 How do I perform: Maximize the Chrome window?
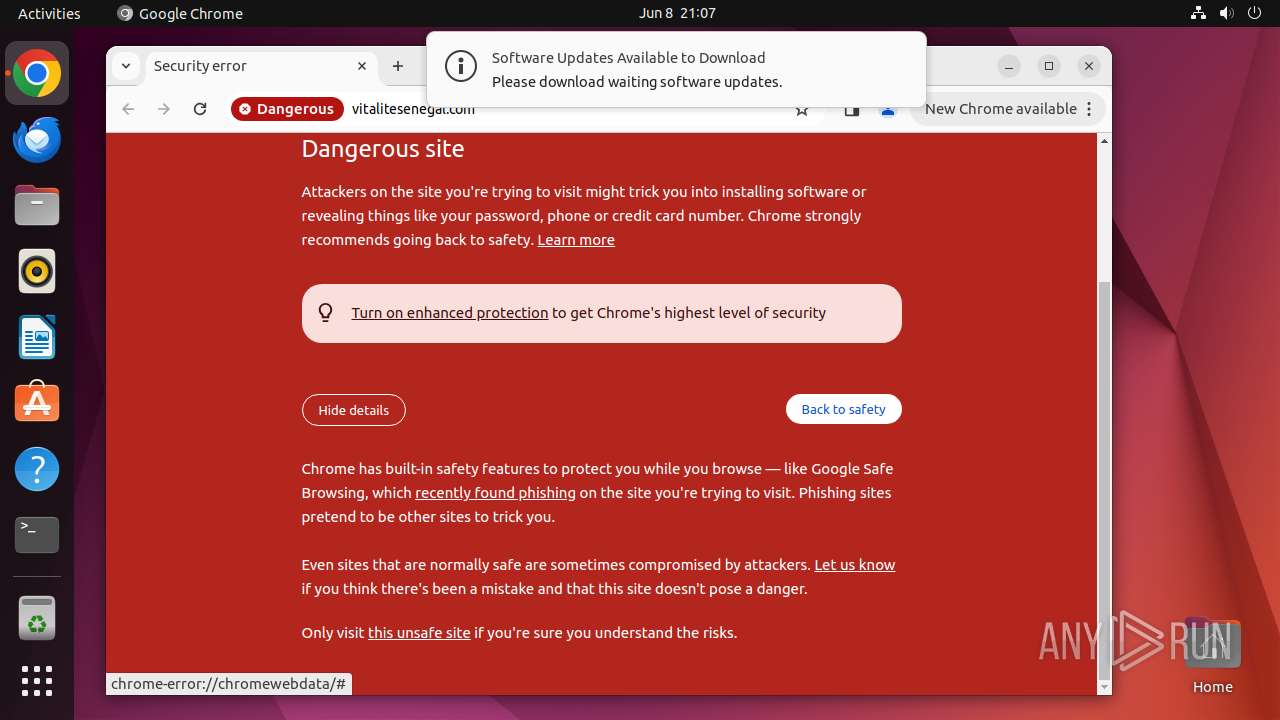[x=1049, y=66]
